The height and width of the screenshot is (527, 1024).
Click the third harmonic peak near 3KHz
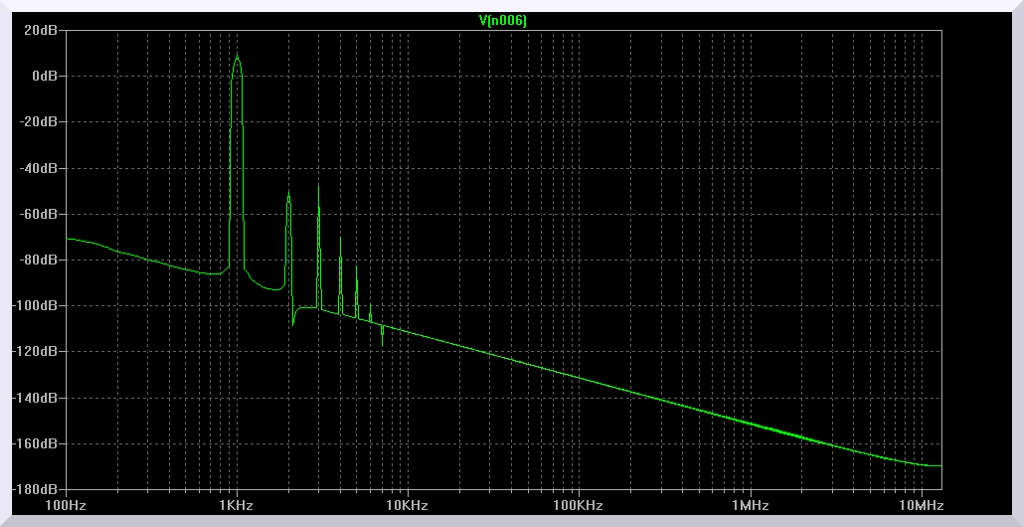[x=318, y=185]
